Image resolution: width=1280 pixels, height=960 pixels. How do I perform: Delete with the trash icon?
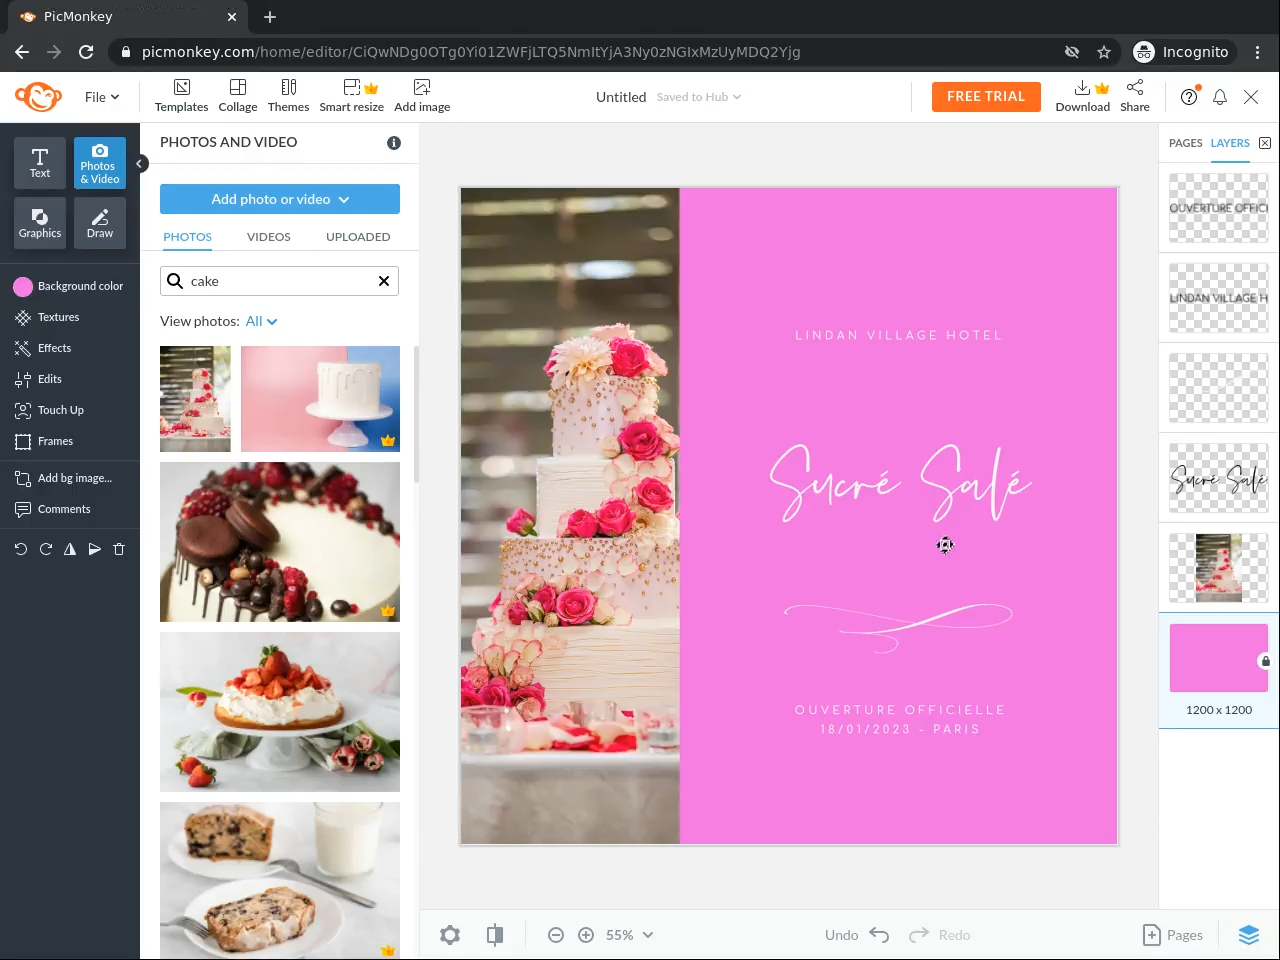coord(119,549)
